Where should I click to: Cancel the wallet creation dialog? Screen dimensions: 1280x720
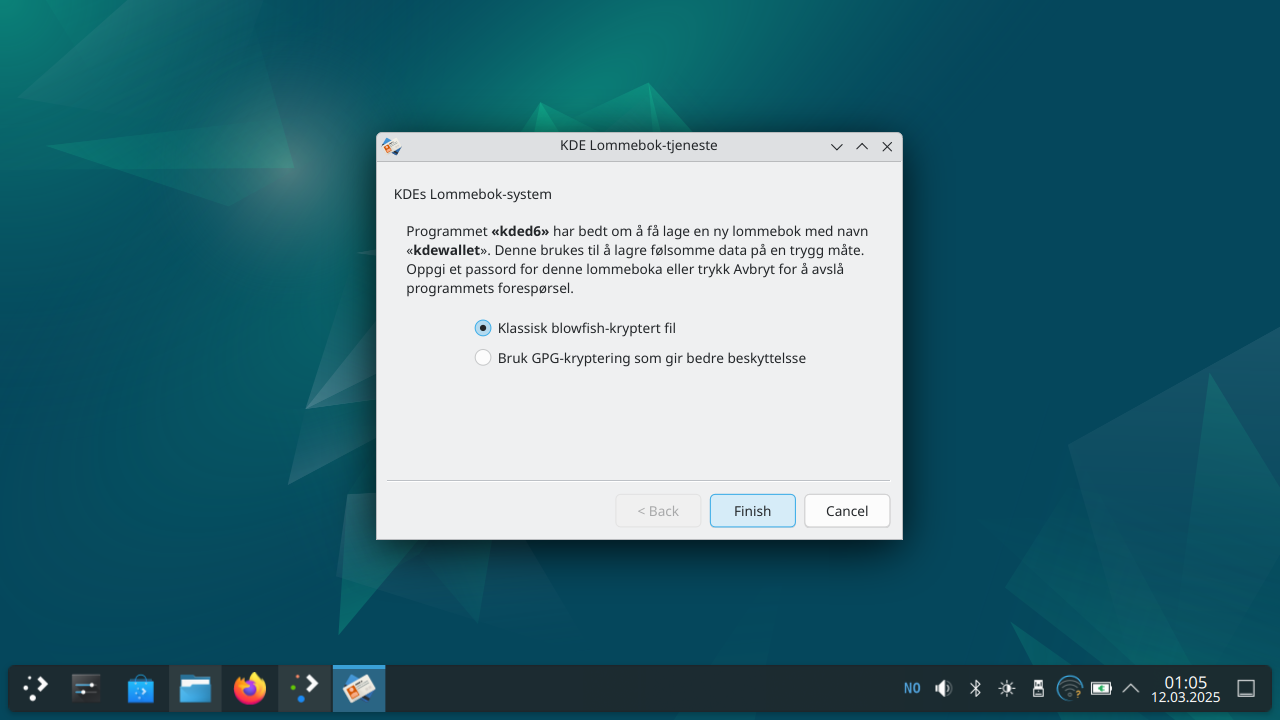[x=846, y=511]
